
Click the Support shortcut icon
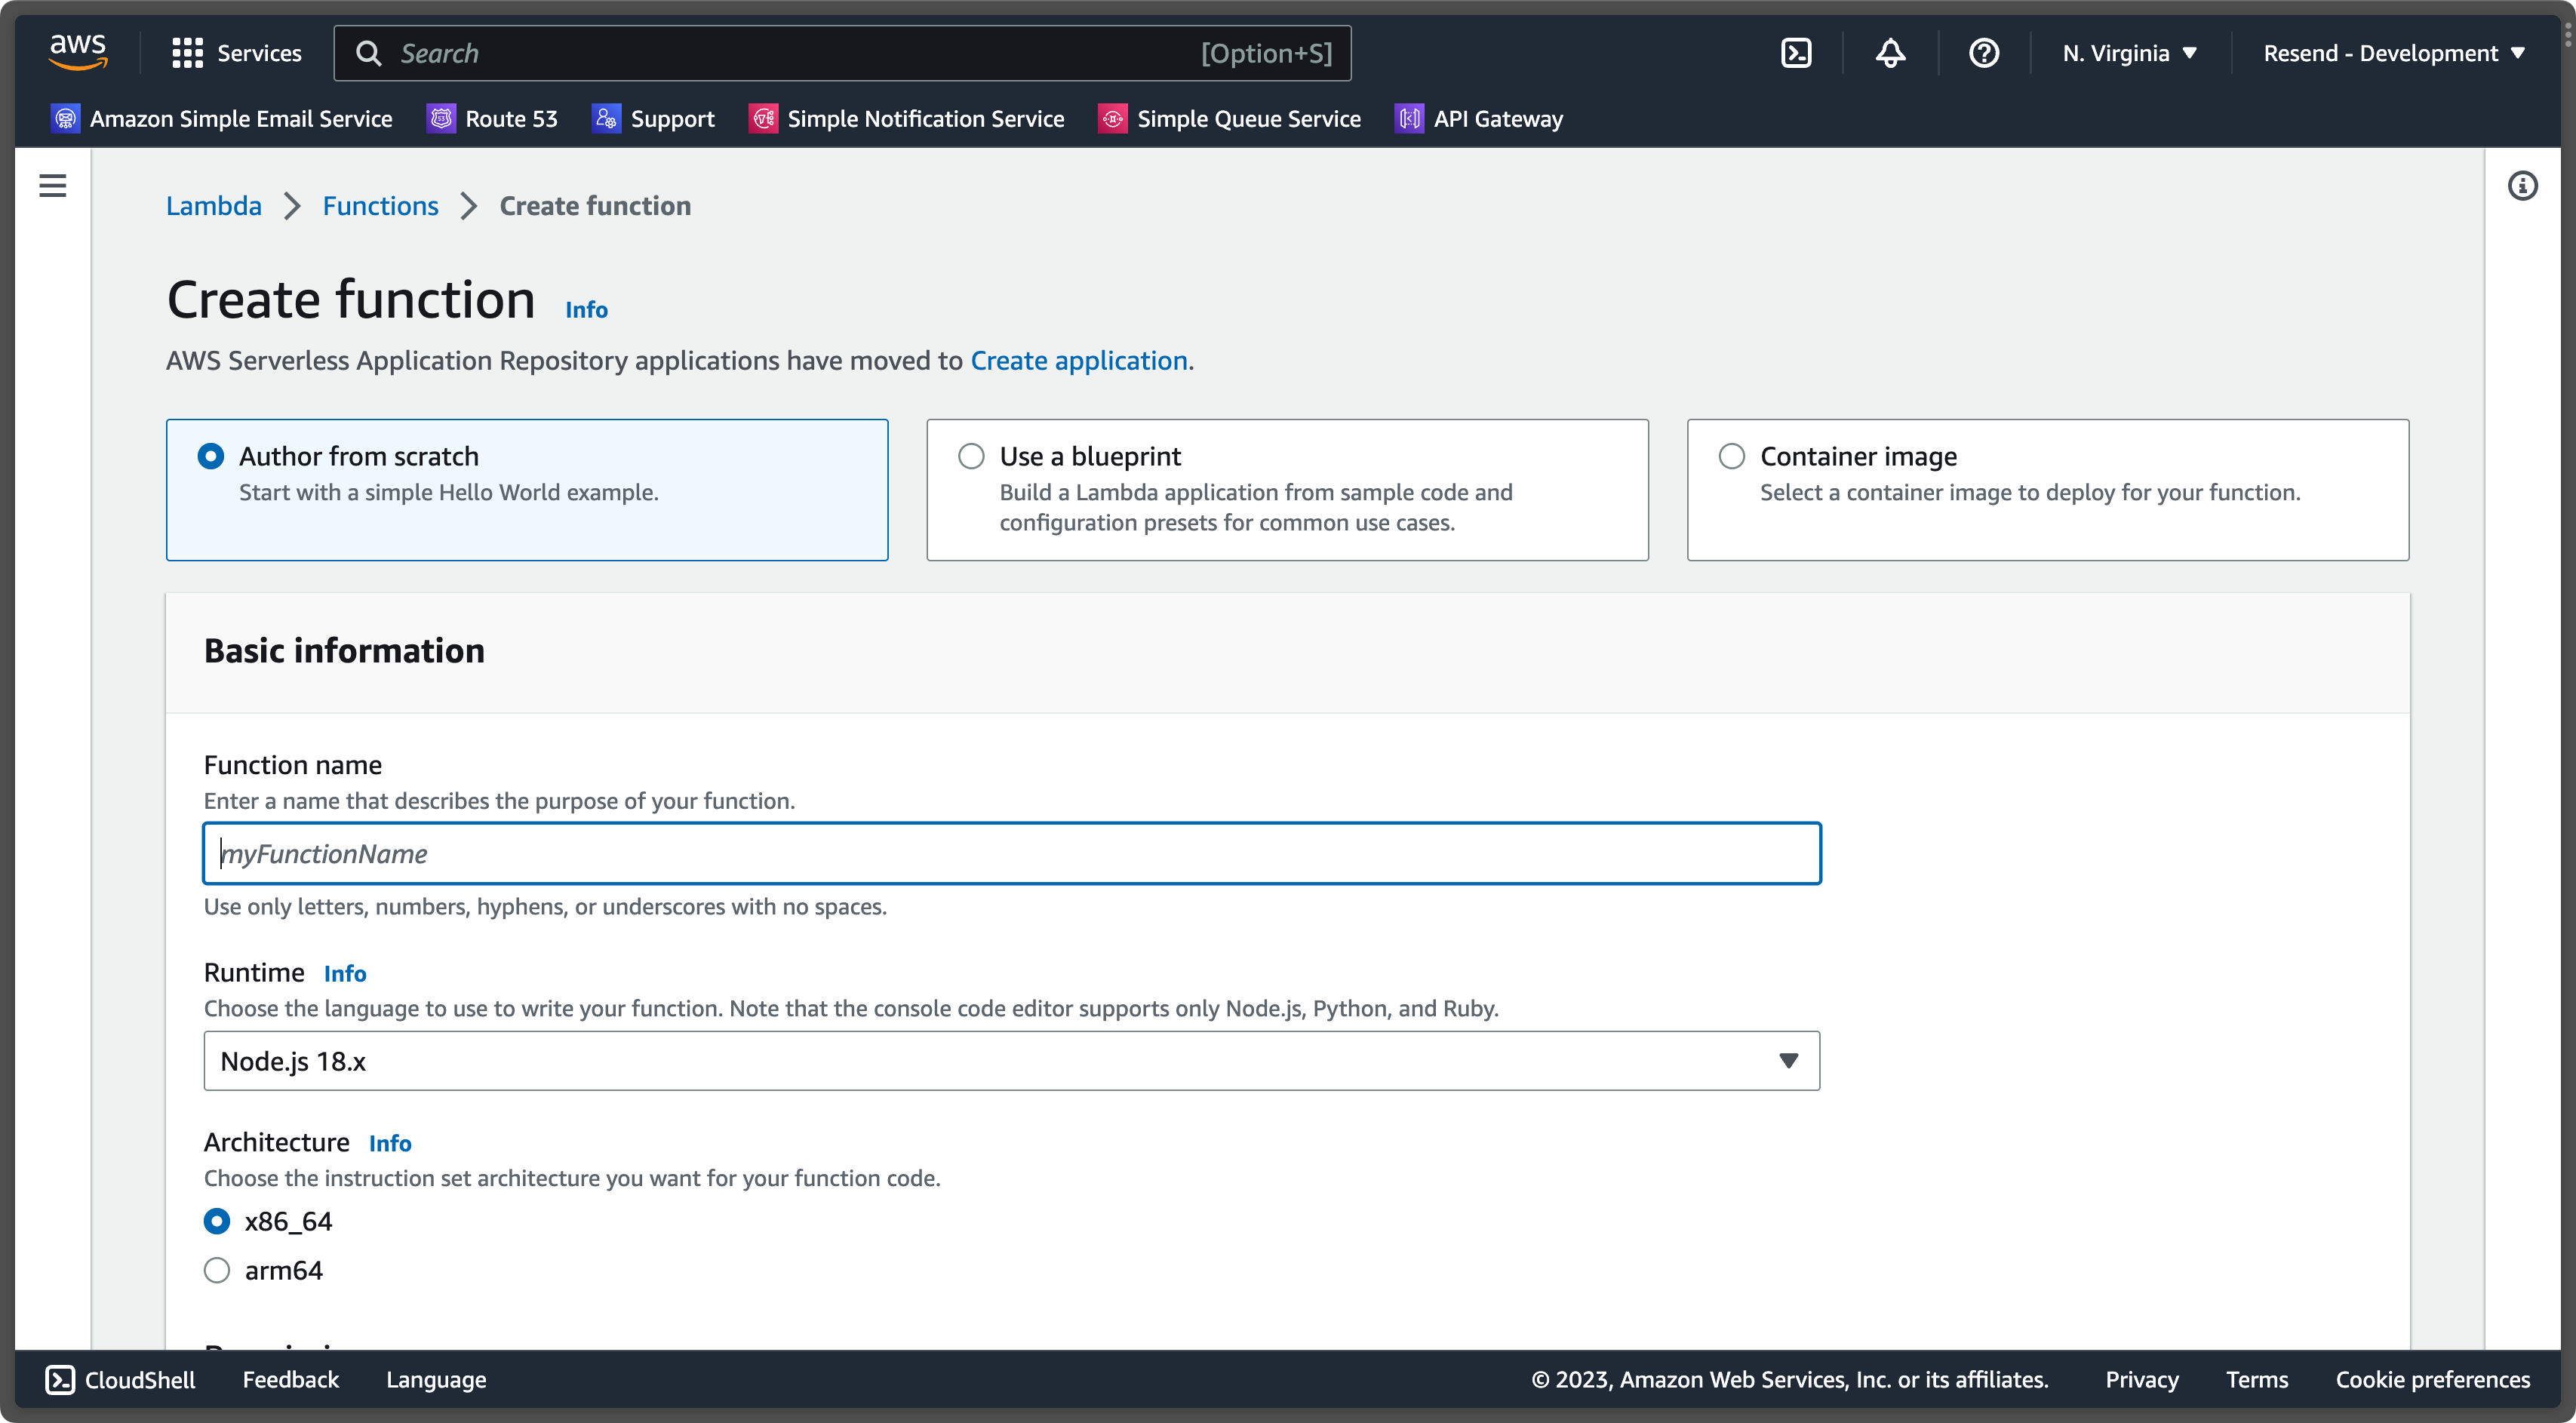[606, 118]
